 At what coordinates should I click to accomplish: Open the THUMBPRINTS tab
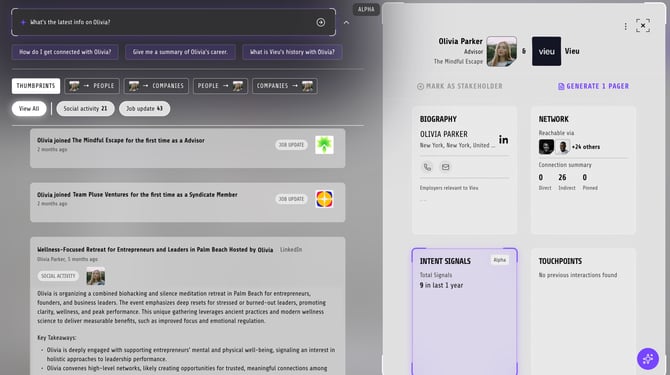36,86
